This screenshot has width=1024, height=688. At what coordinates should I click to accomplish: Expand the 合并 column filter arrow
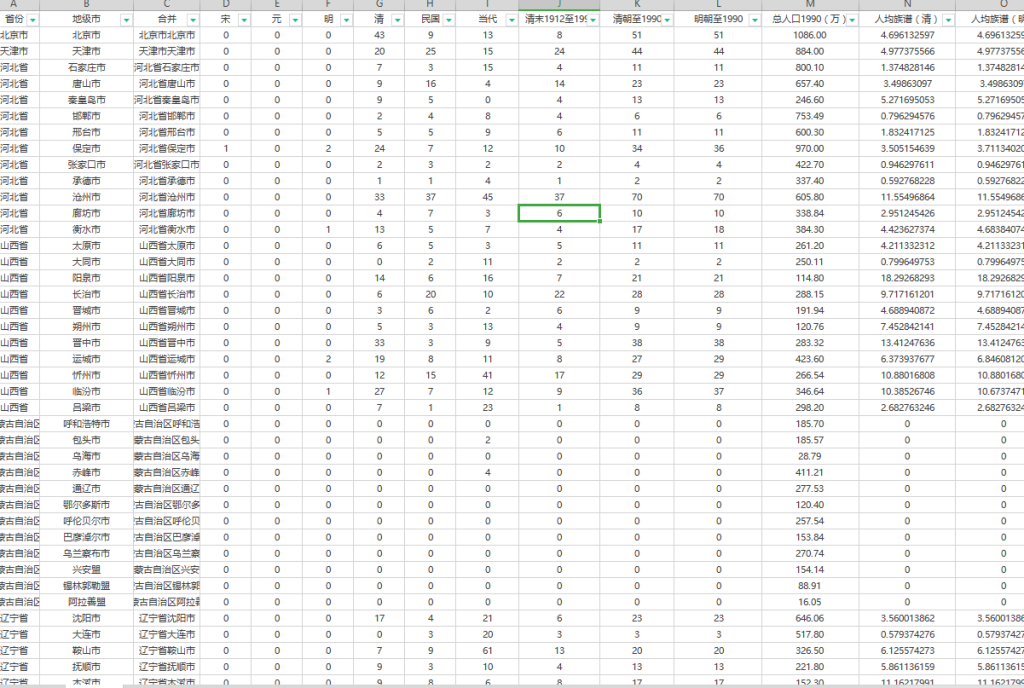[x=191, y=20]
